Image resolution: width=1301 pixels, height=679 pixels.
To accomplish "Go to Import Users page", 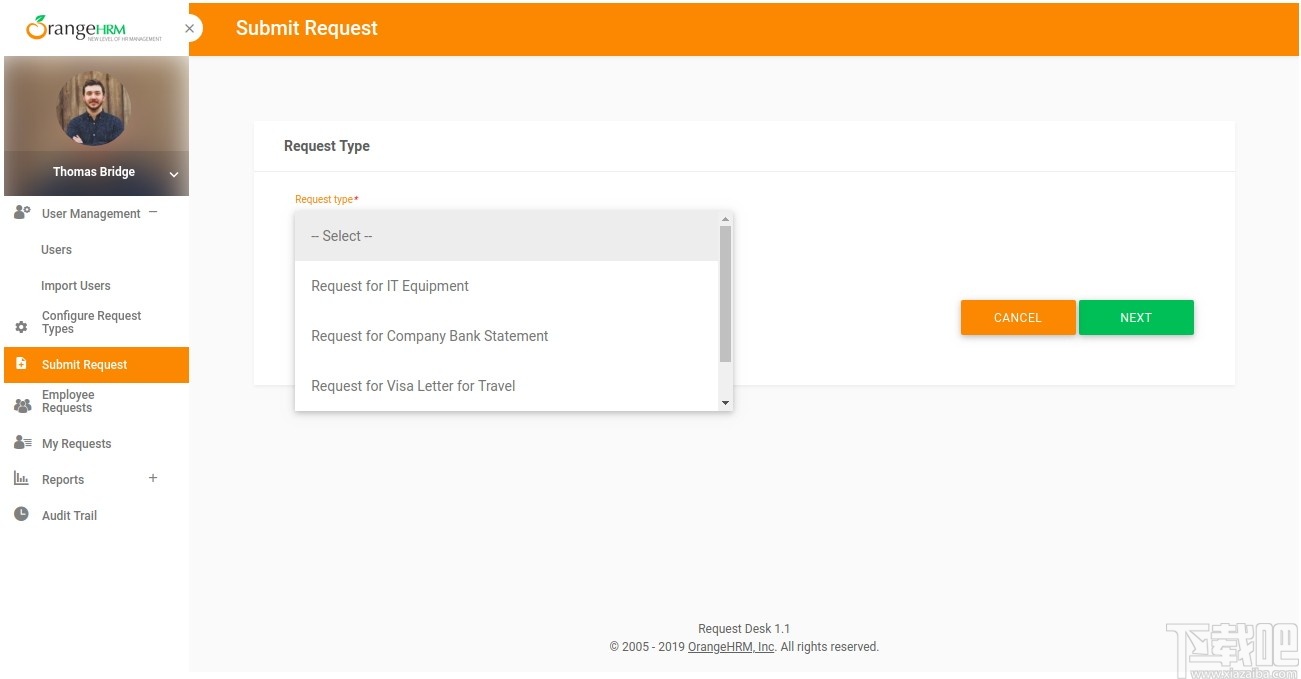I will coord(76,286).
